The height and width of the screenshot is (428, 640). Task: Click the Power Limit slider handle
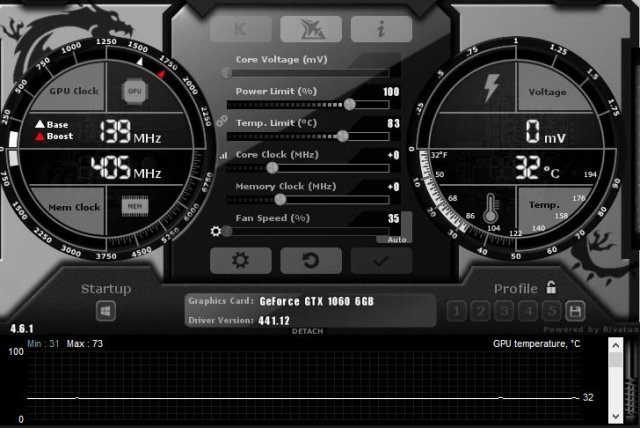pyautogui.click(x=350, y=104)
